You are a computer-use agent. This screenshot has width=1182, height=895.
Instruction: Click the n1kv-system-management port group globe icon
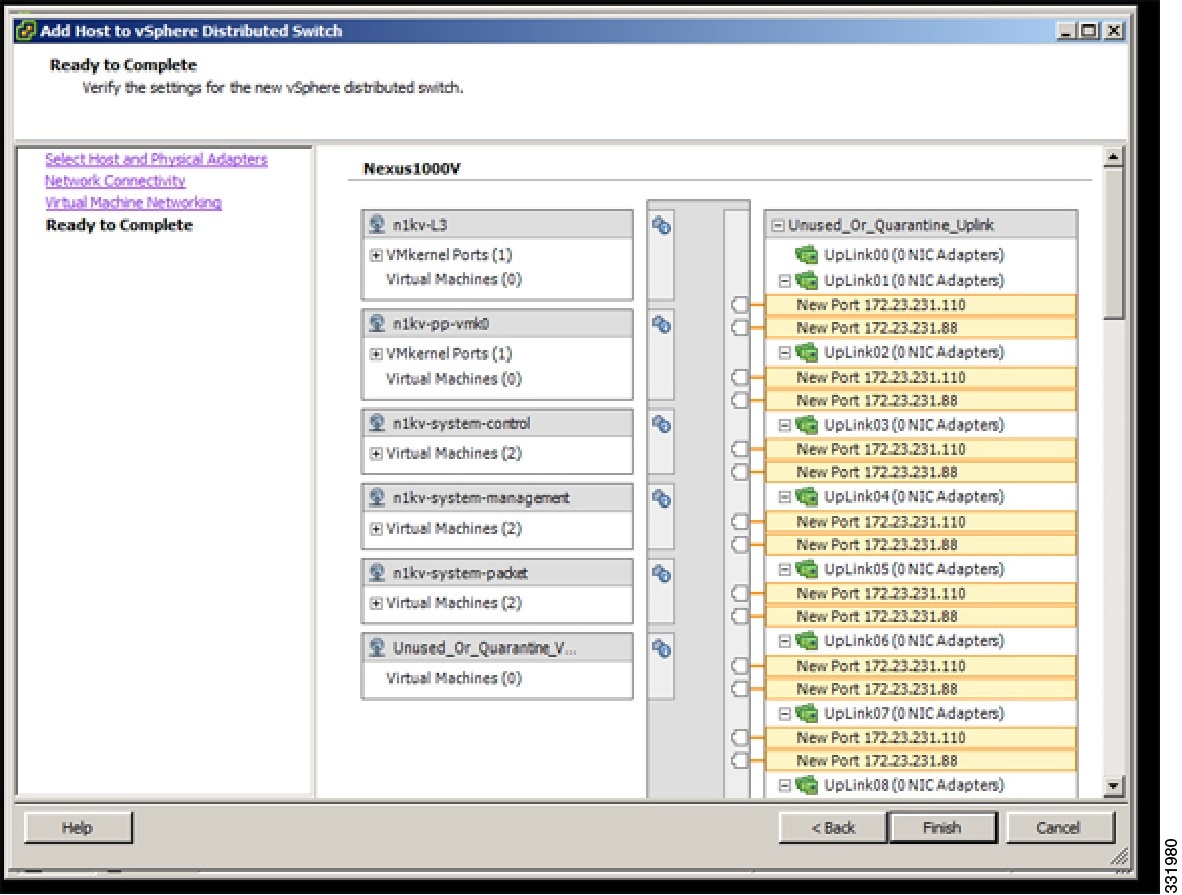coord(377,498)
